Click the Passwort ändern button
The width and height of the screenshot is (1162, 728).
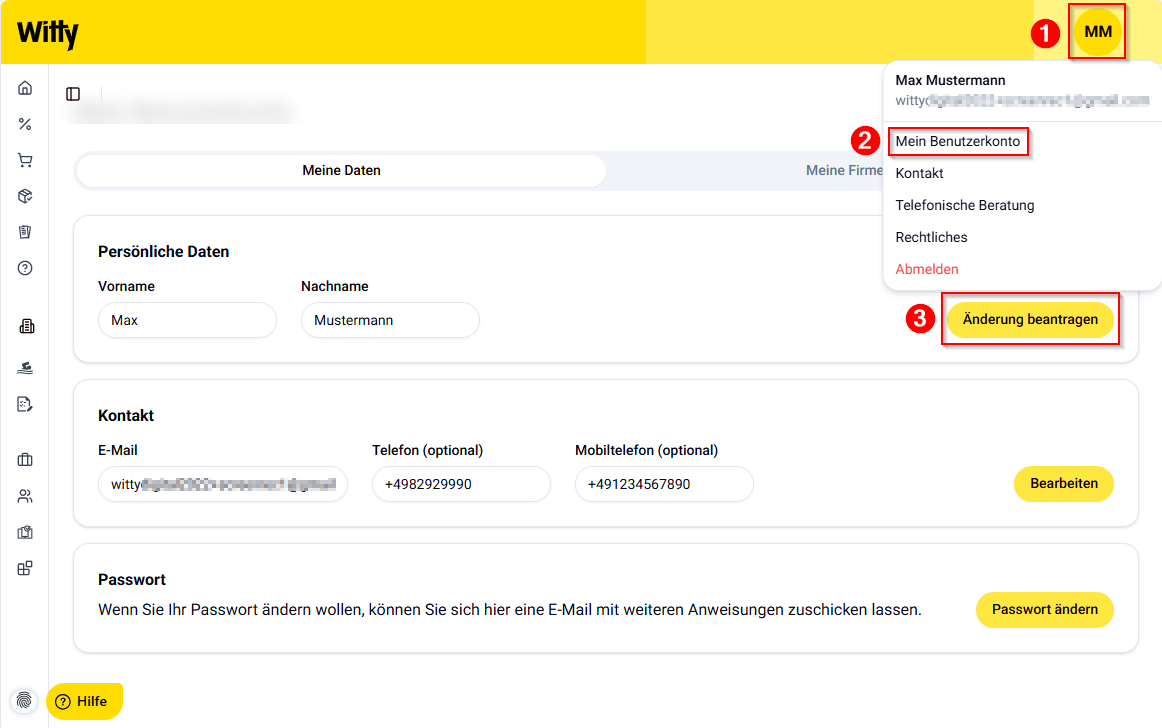1044,609
